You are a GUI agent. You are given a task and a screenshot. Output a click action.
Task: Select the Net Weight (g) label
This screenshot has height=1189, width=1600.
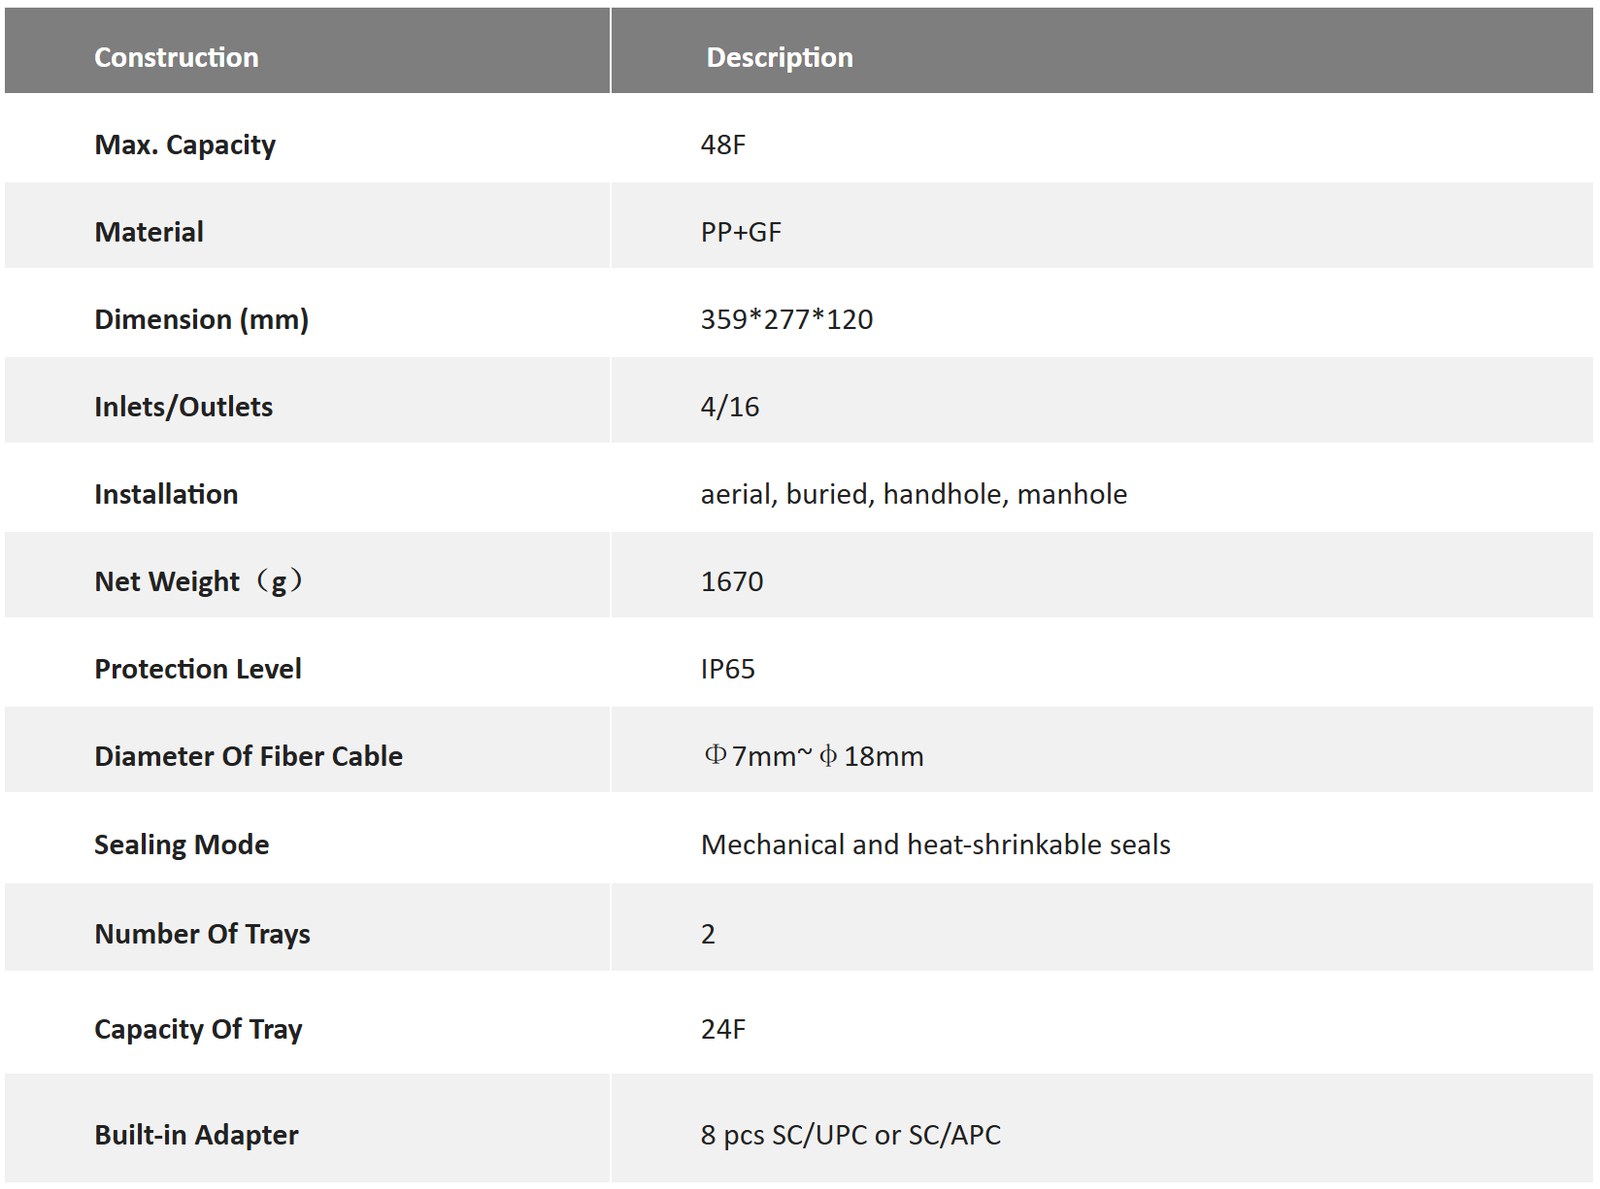coord(198,581)
